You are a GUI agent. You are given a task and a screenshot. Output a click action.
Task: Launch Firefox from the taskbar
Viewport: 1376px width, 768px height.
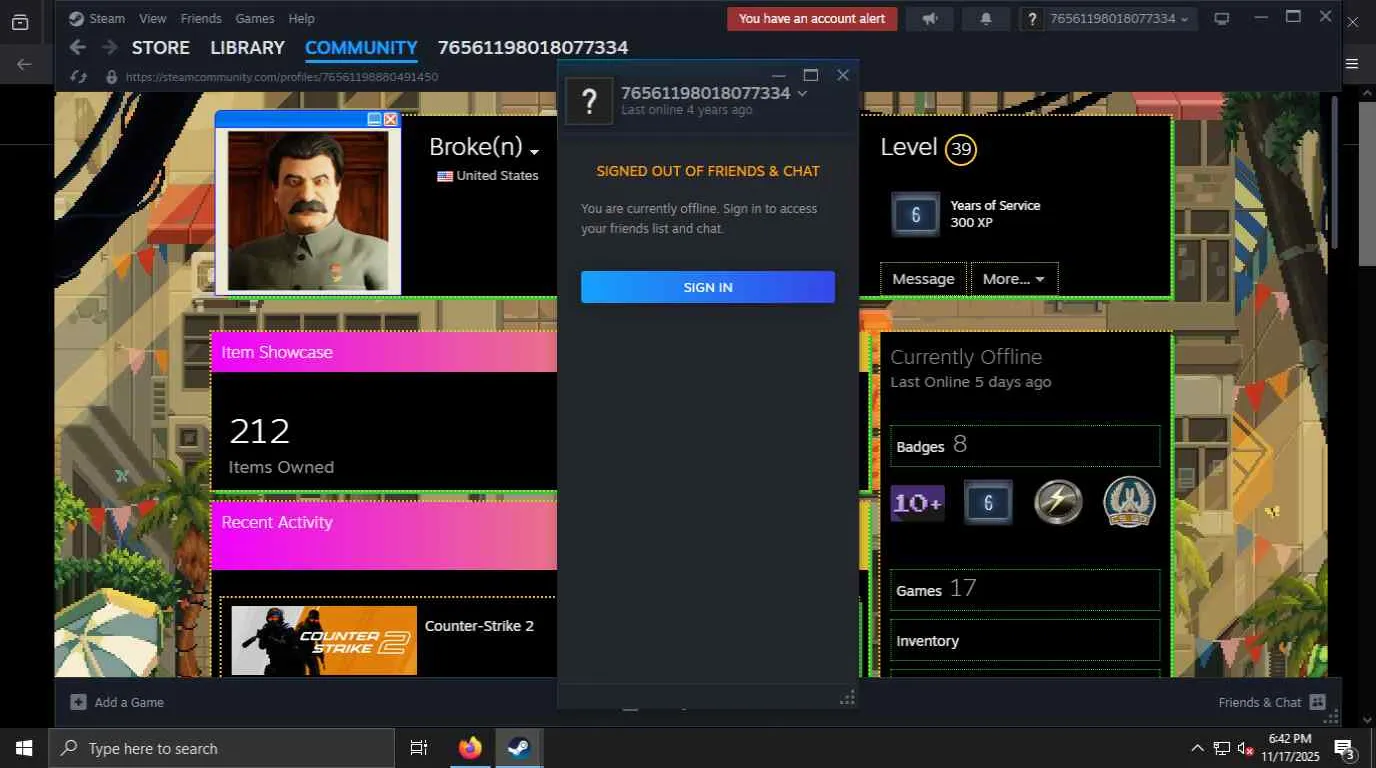[470, 748]
